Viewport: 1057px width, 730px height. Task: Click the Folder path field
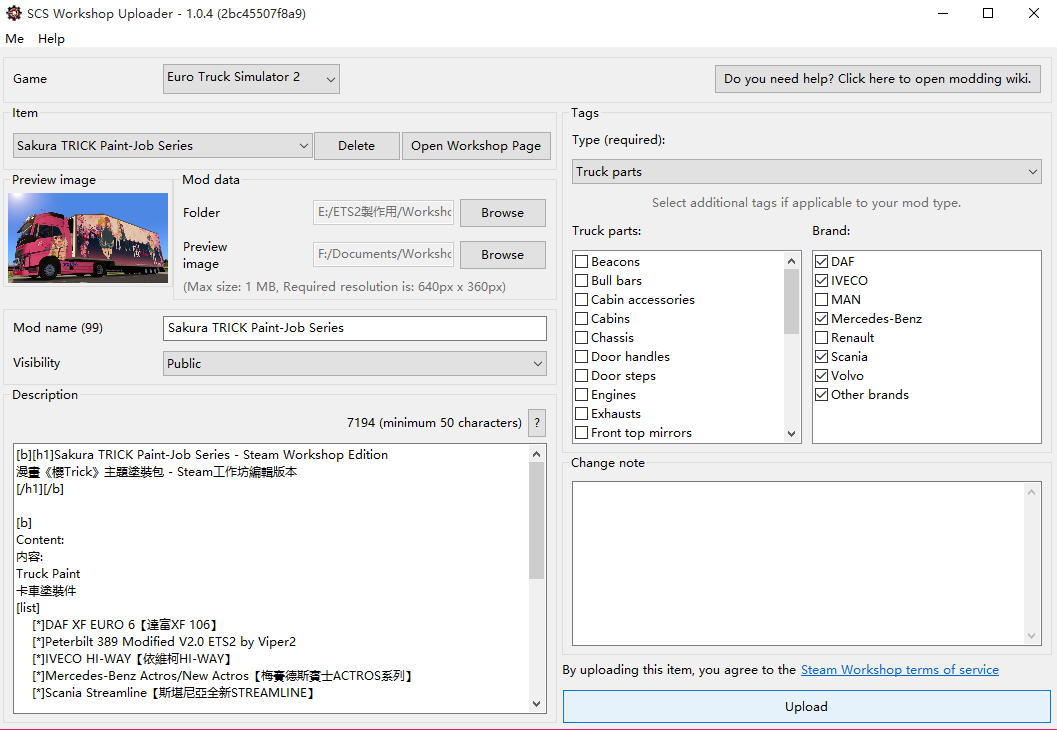click(x=384, y=212)
